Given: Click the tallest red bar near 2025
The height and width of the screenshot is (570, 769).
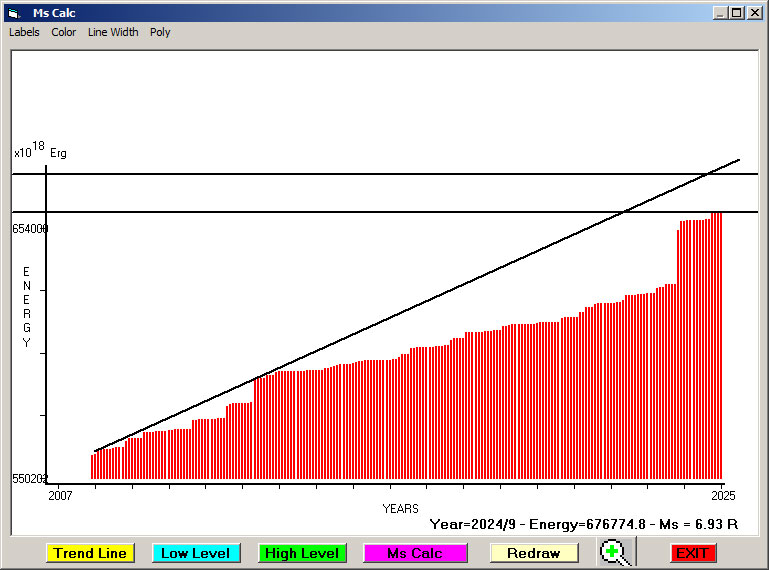Looking at the screenshot, I should coord(717,345).
